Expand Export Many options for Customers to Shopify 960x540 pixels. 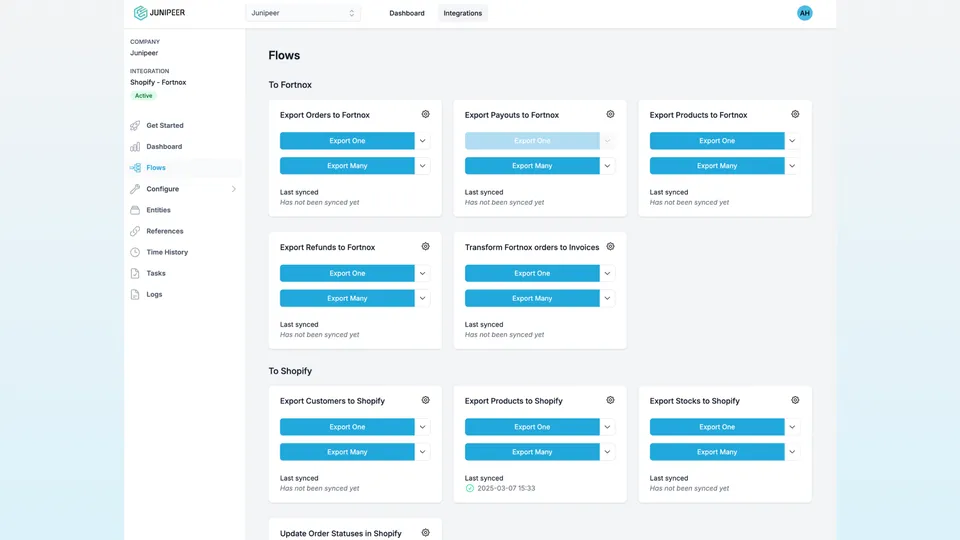tap(422, 452)
